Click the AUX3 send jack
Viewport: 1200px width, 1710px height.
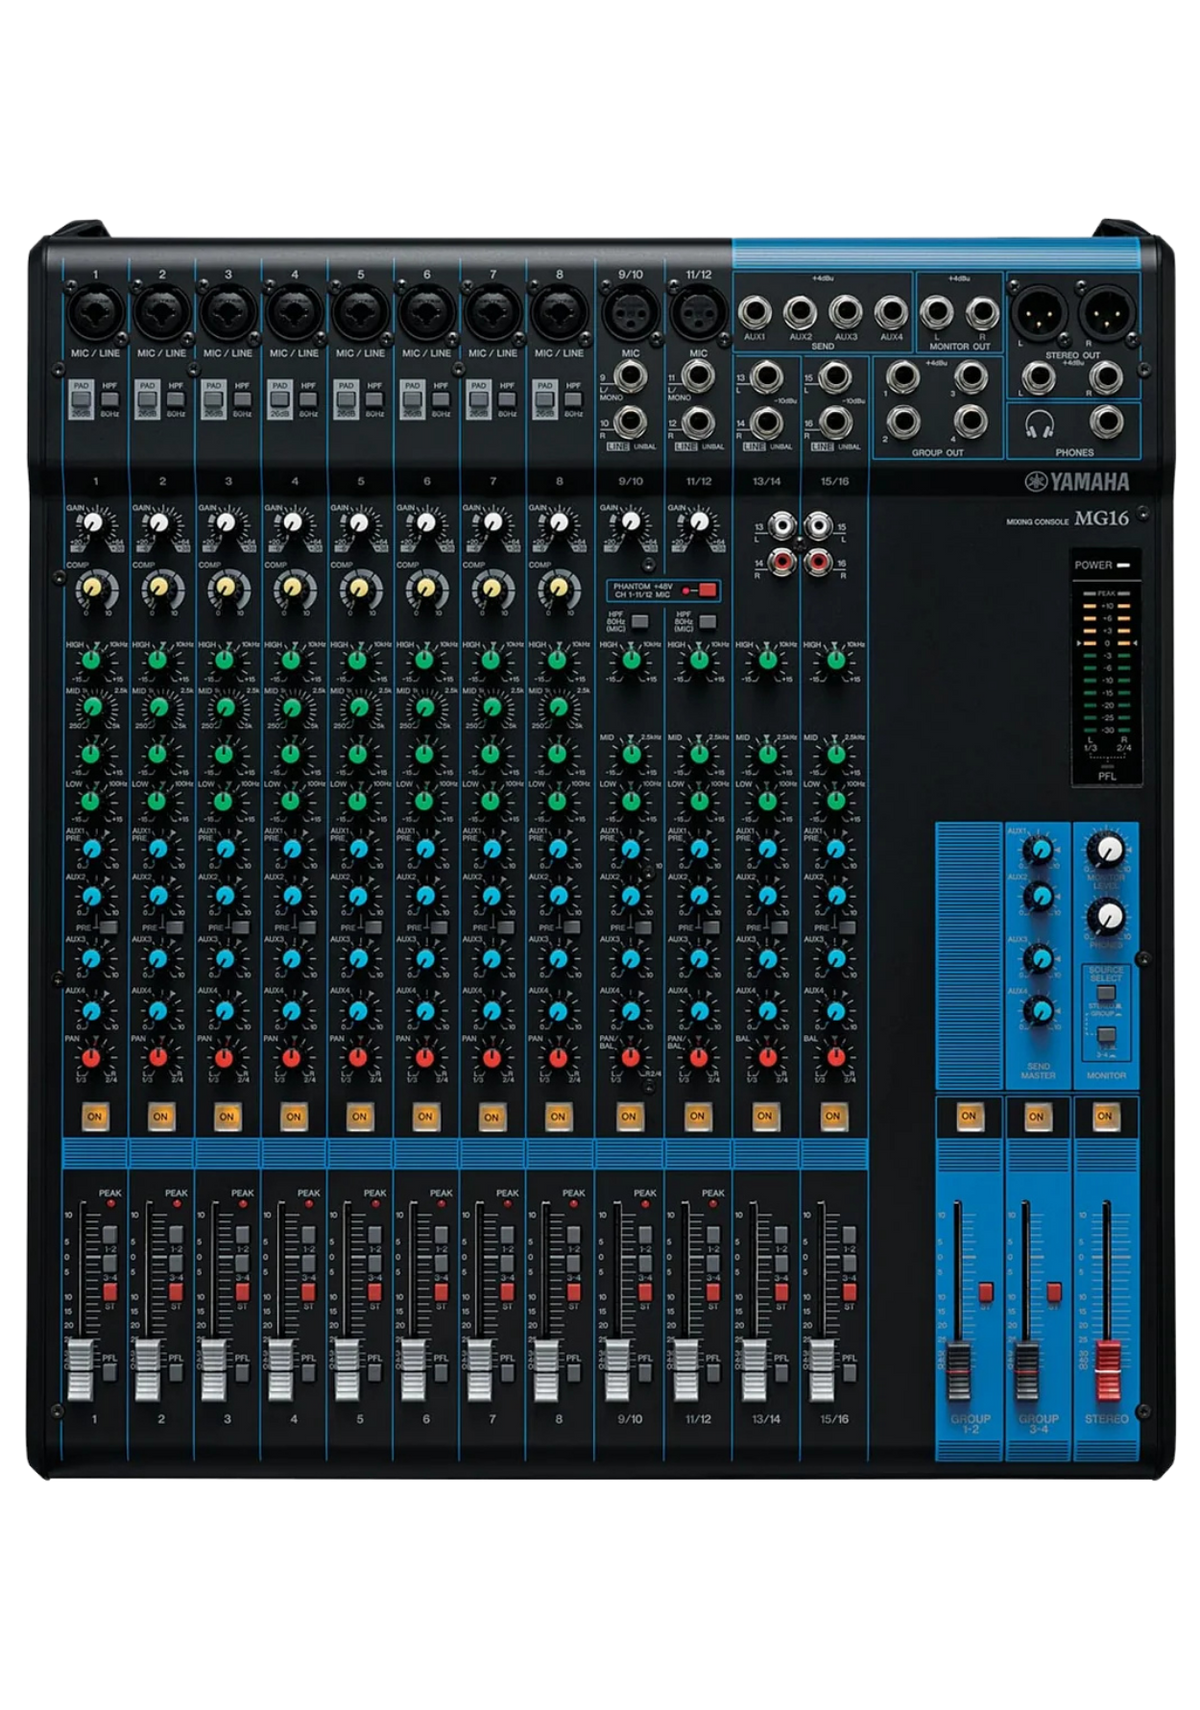846,313
